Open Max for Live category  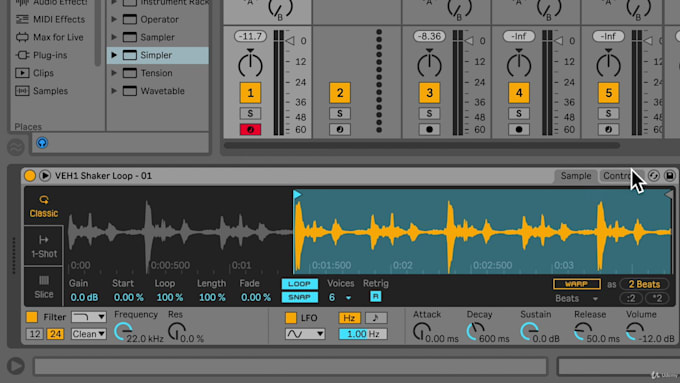[49, 37]
